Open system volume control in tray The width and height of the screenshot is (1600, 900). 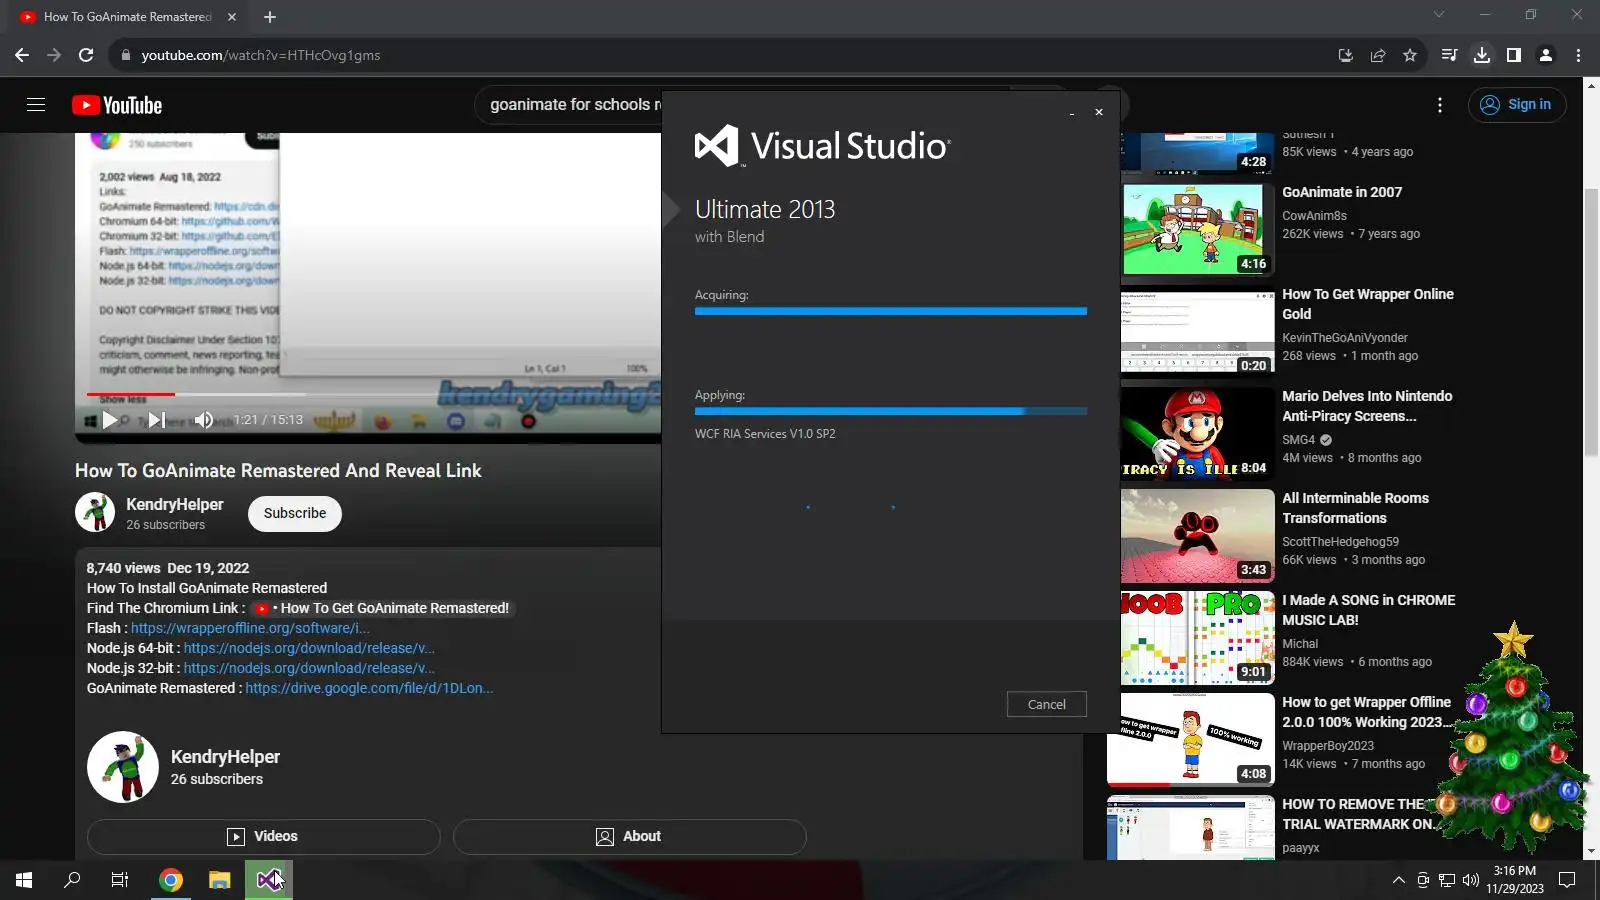coord(1471,880)
